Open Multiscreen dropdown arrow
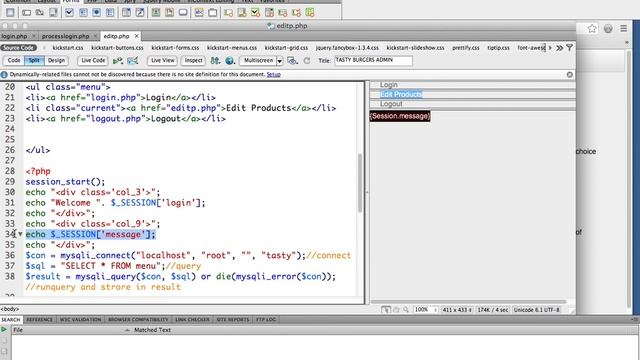This screenshot has height=360, width=640. click(280, 61)
